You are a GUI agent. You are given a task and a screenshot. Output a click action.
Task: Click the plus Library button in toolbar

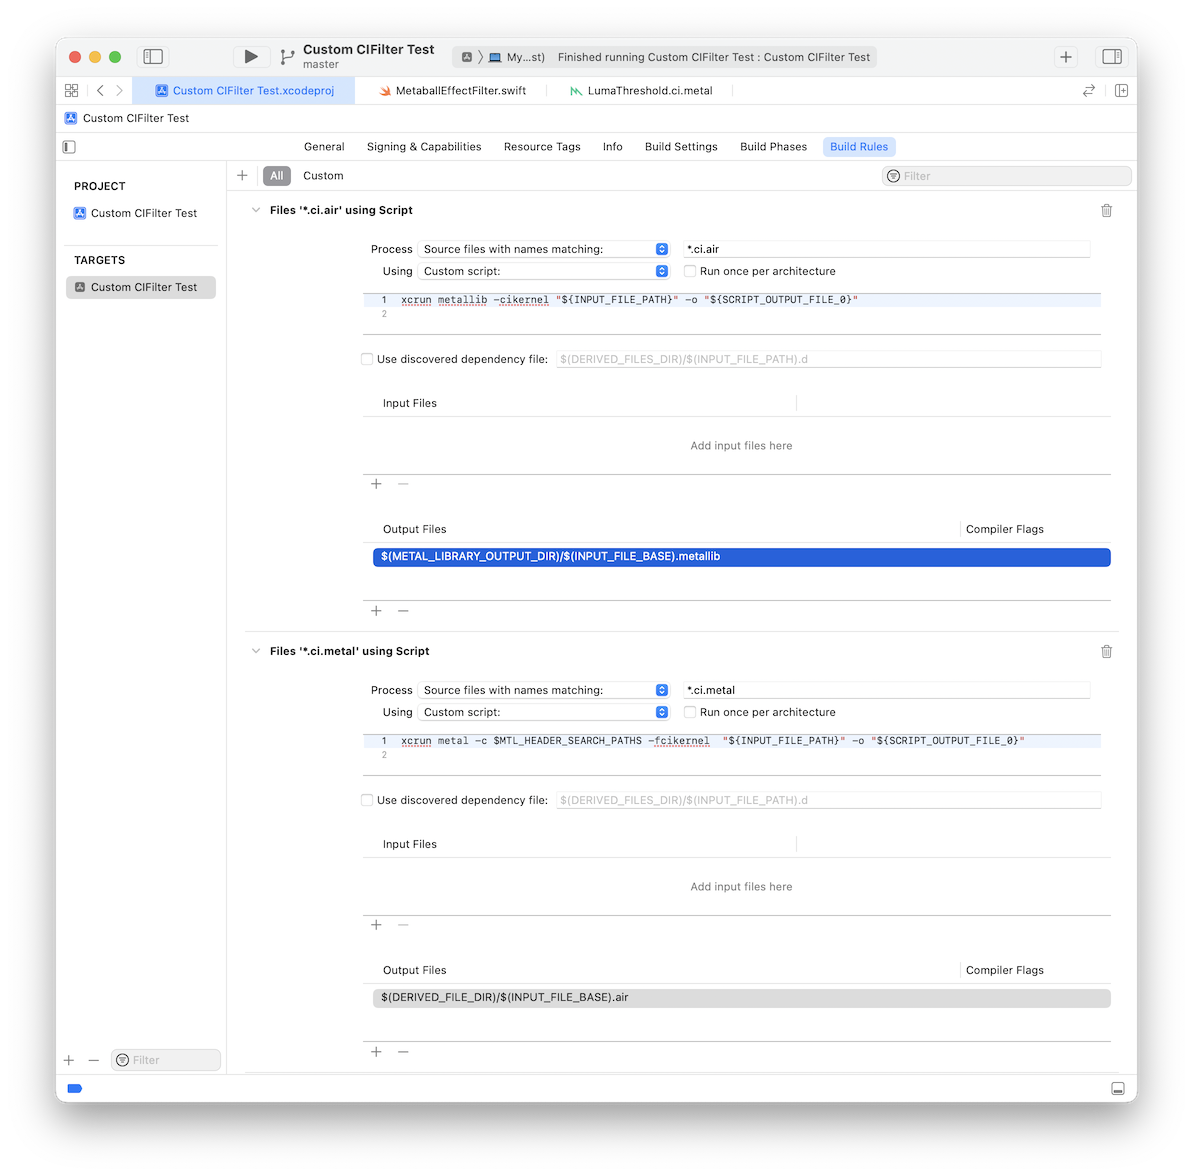pyautogui.click(x=1065, y=57)
